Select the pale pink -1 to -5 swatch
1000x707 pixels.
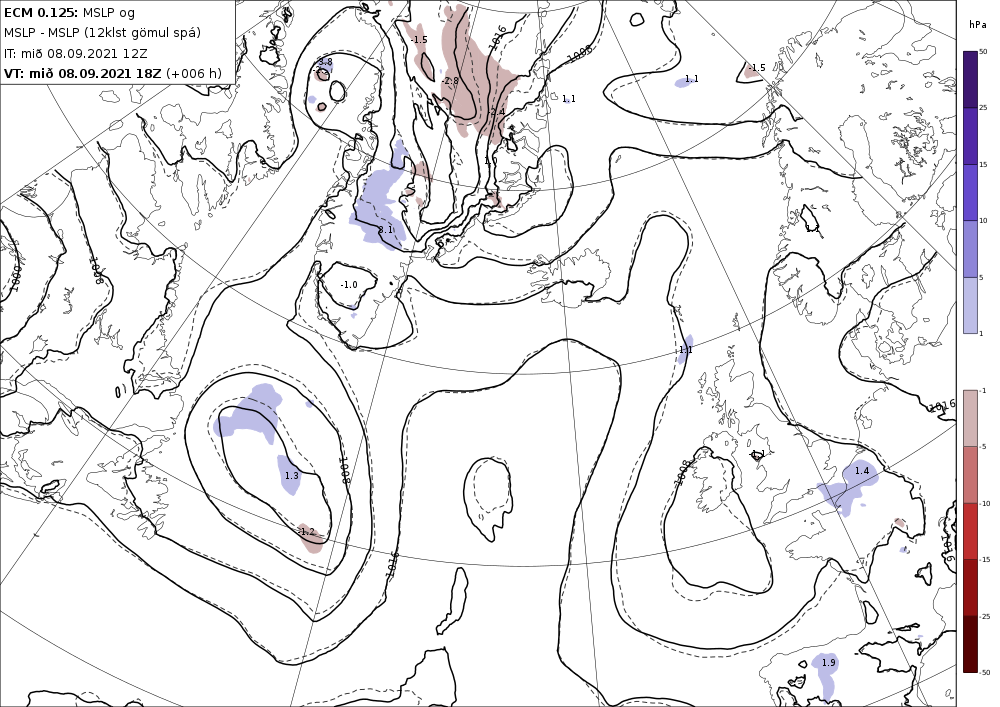970,418
